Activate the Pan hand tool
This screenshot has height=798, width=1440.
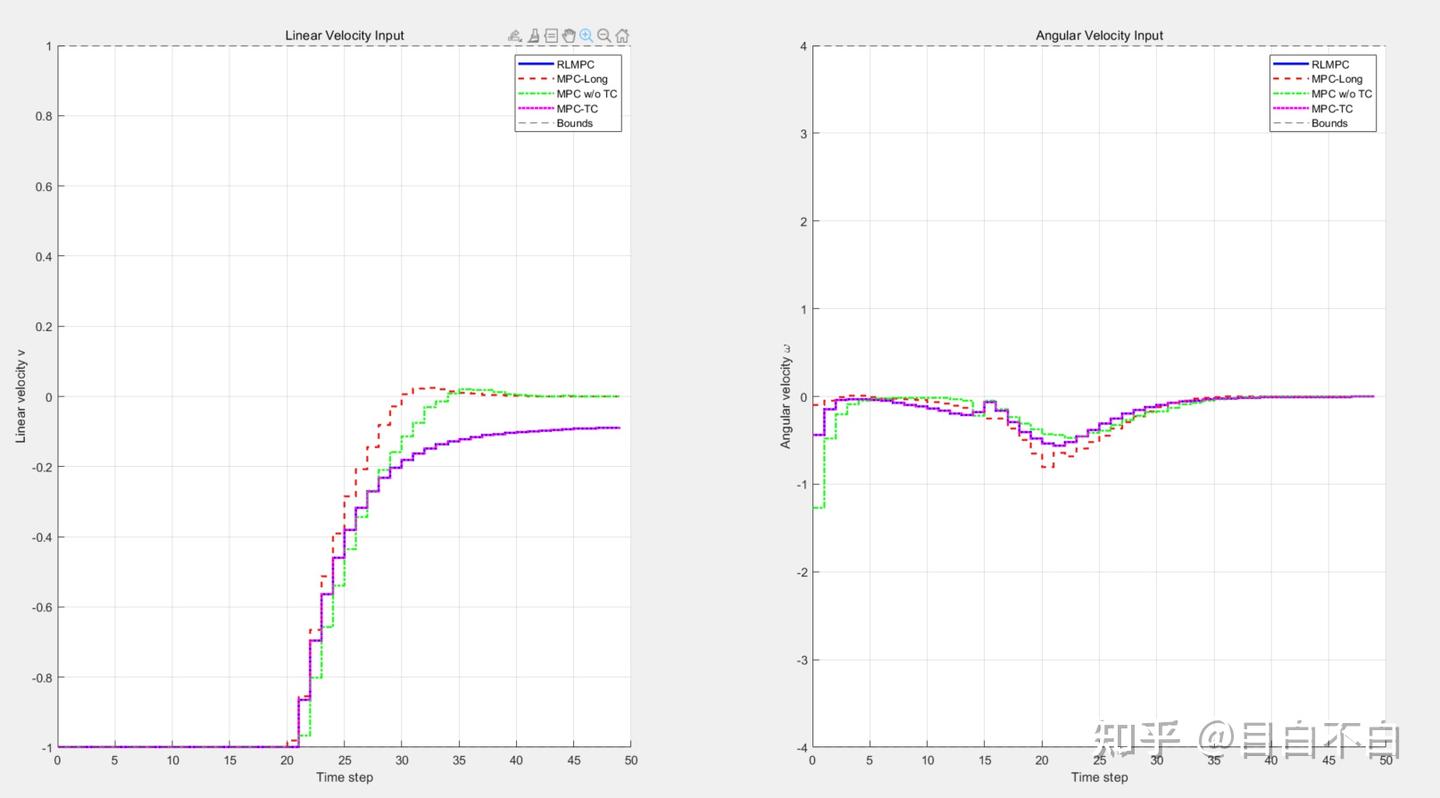click(569, 36)
